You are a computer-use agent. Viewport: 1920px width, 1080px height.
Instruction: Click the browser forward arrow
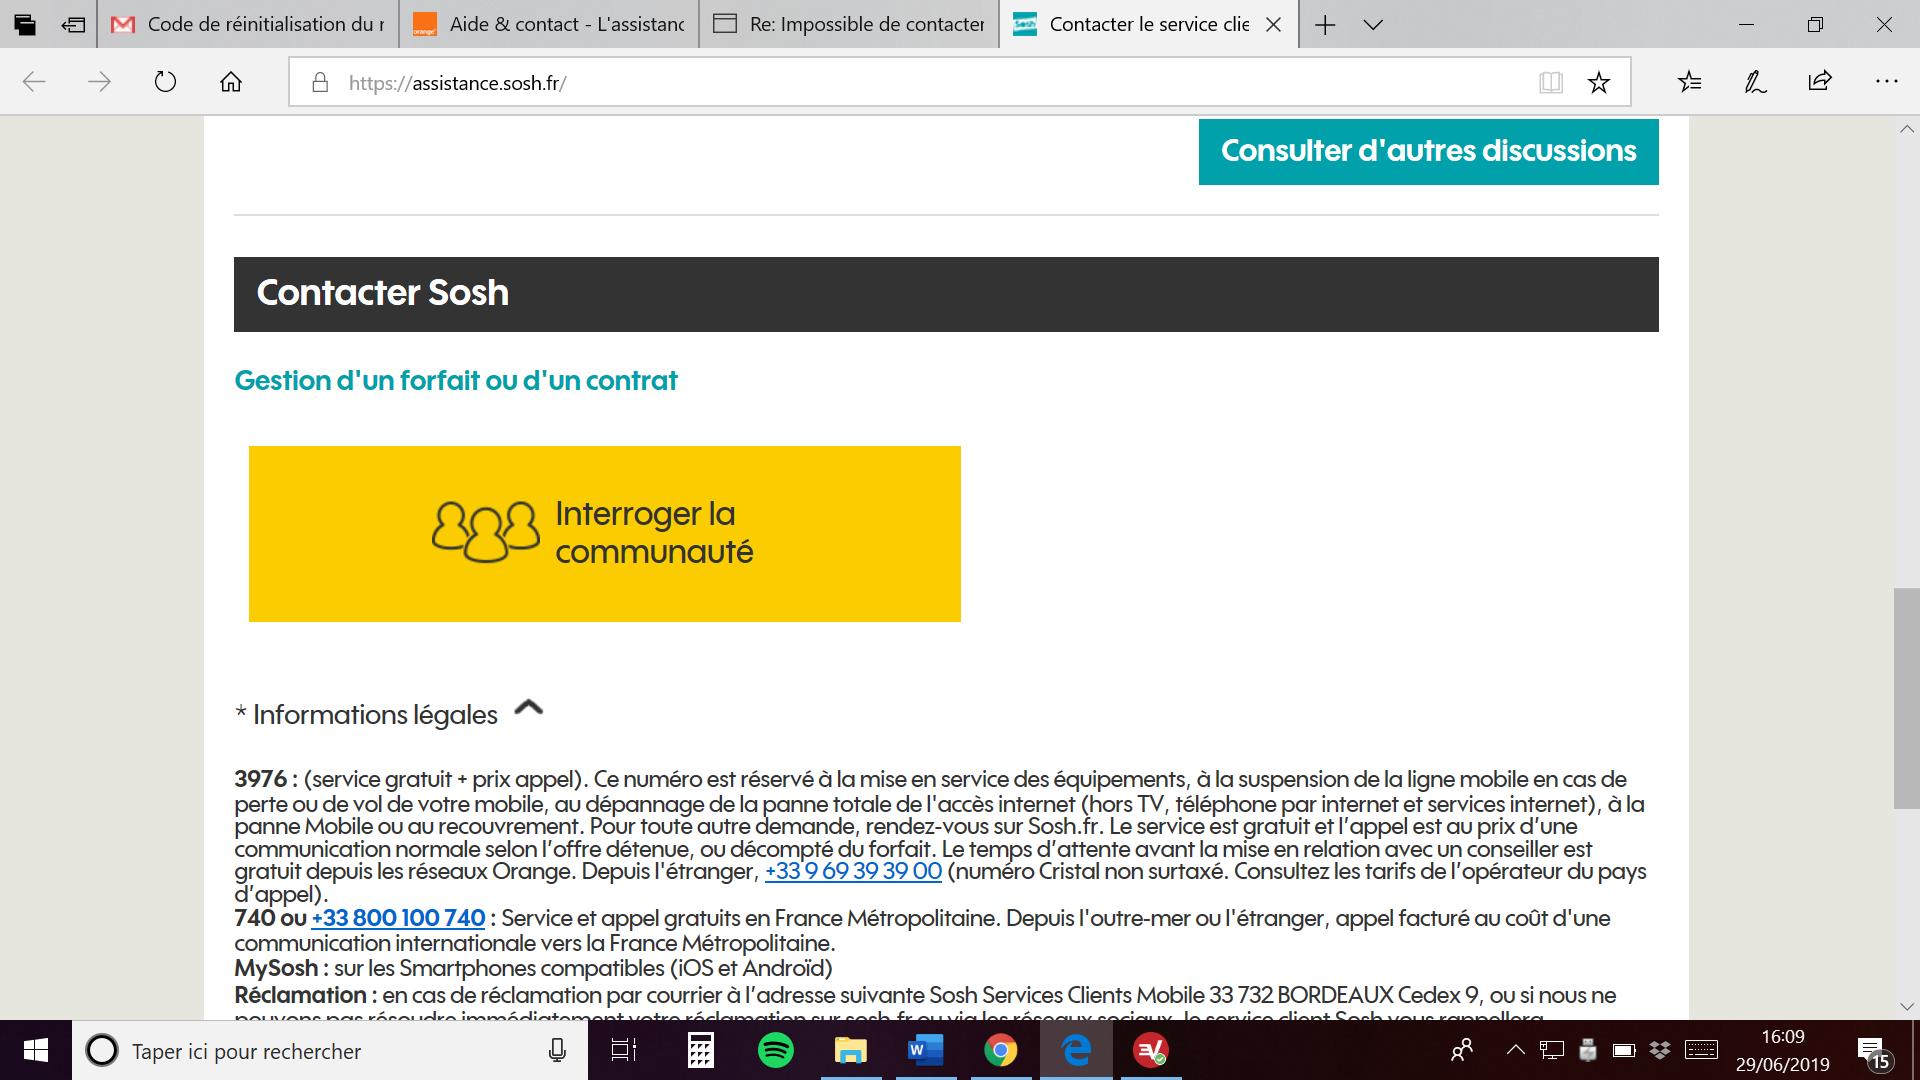pos(99,82)
